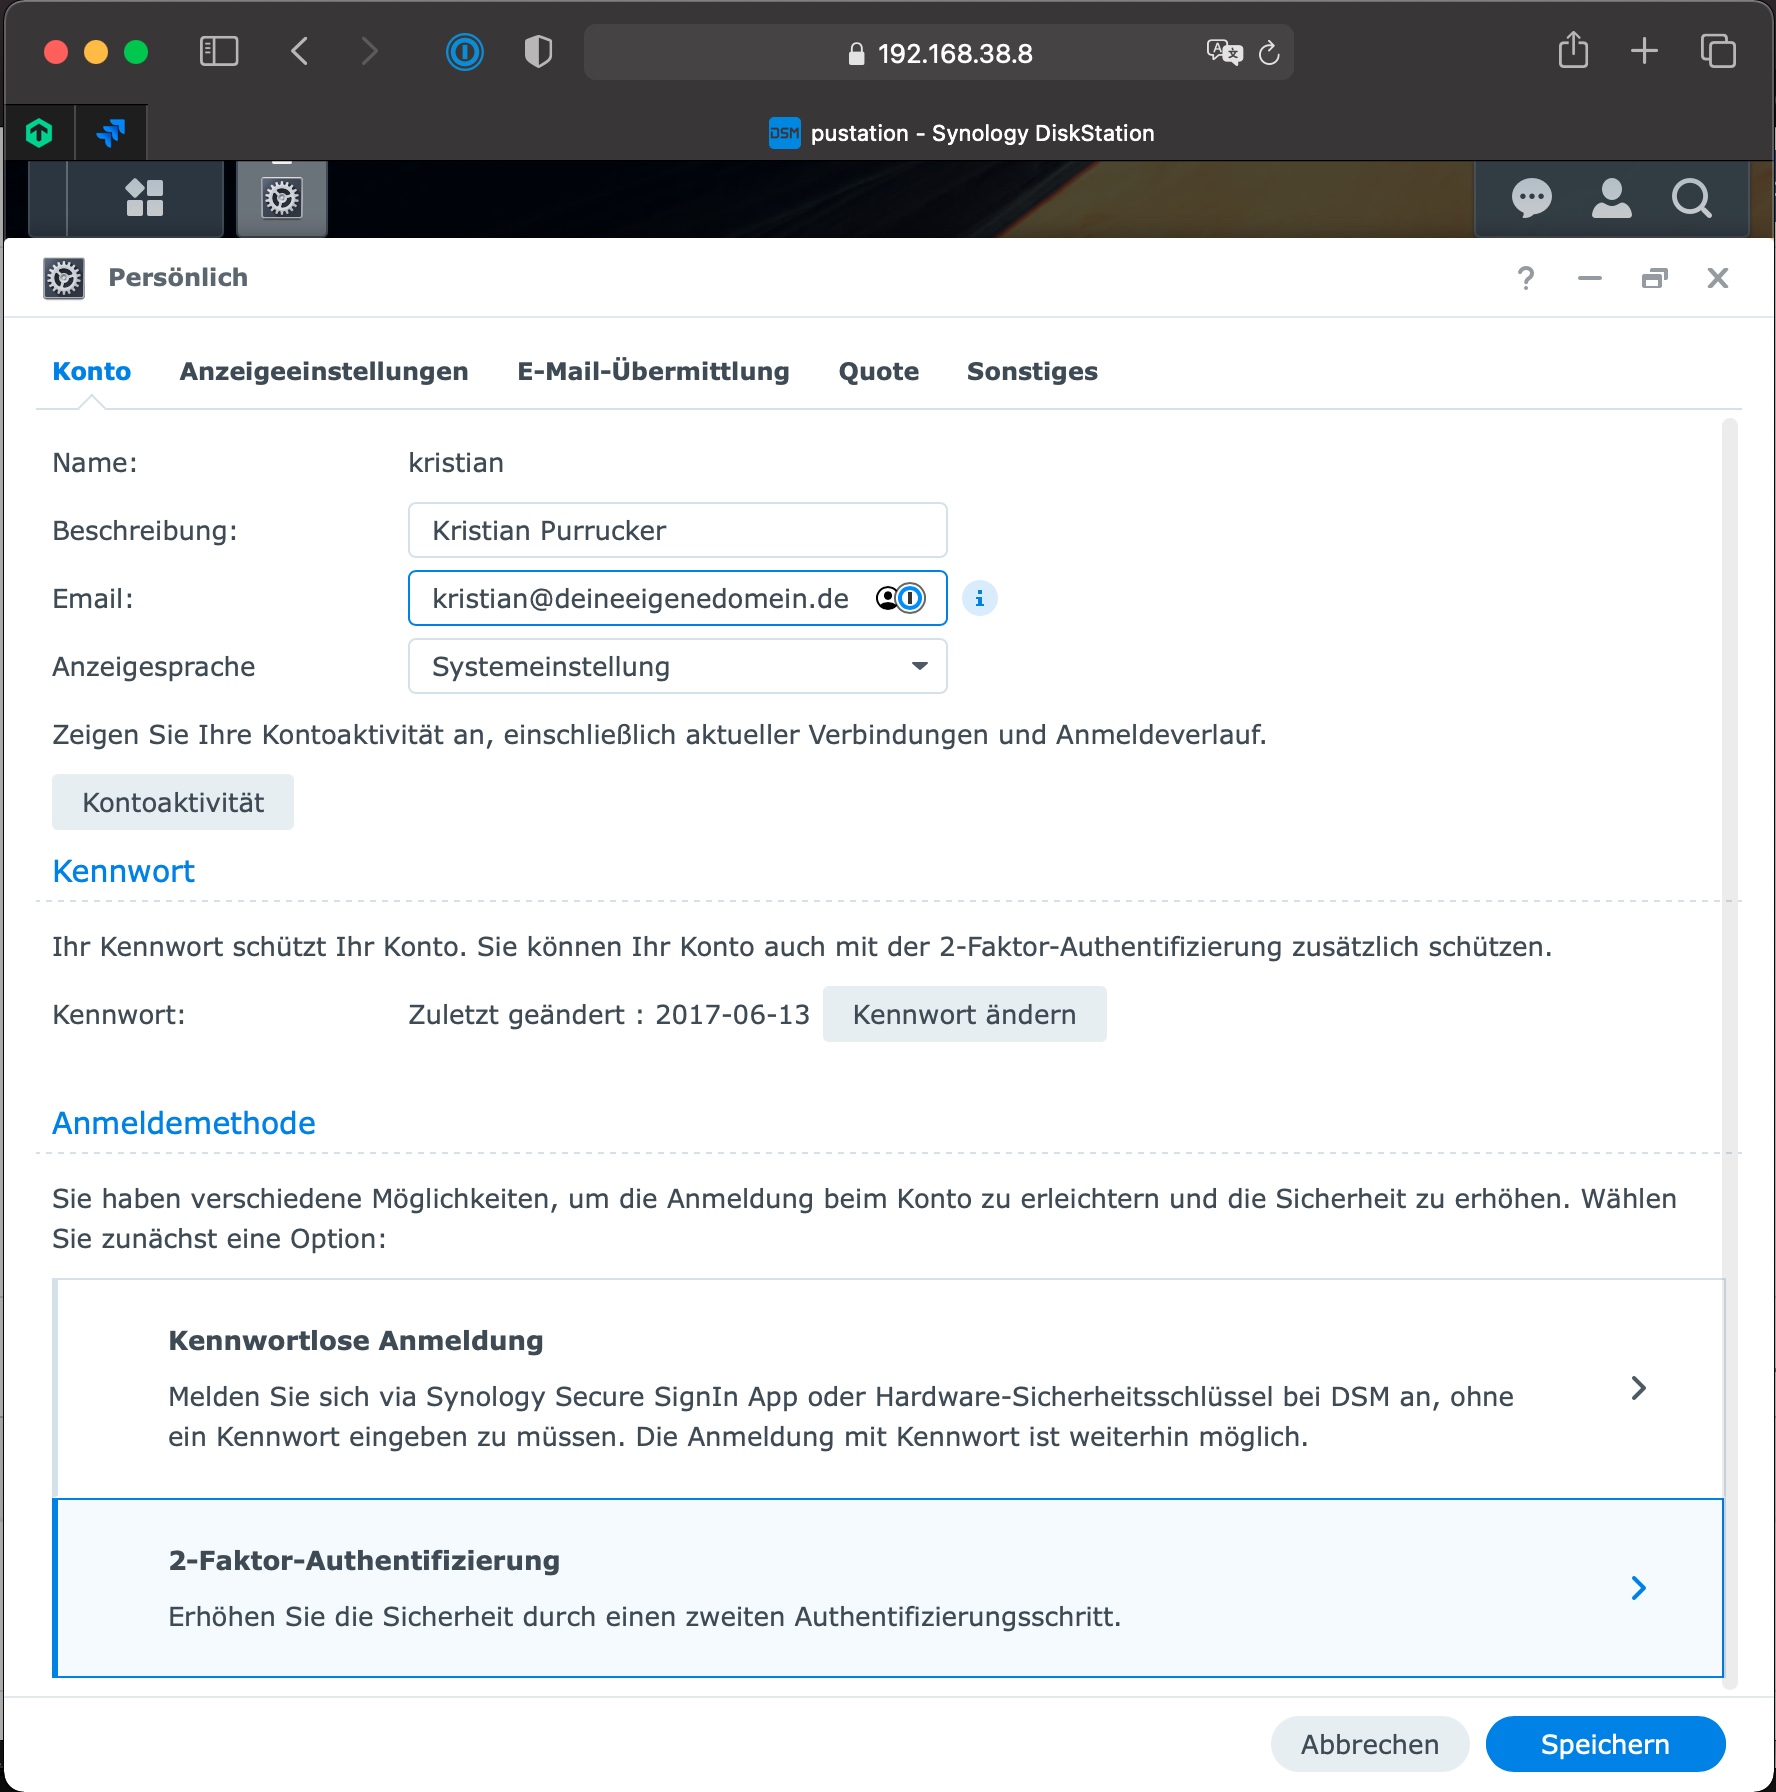Toggle the Safari sidebar
This screenshot has width=1776, height=1792.
point(219,52)
